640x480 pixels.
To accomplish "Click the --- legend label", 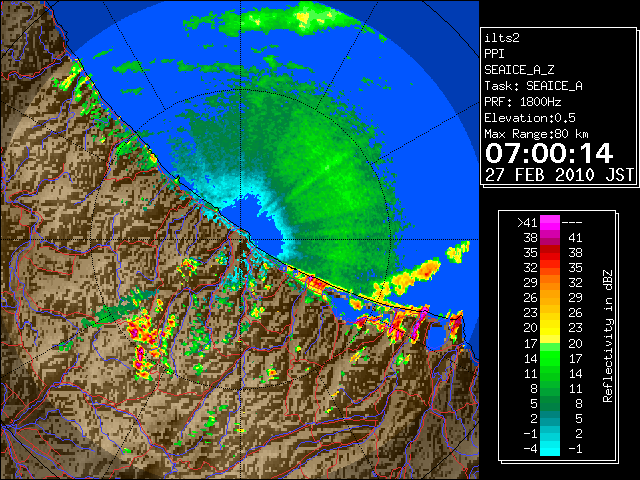I will tap(572, 223).
